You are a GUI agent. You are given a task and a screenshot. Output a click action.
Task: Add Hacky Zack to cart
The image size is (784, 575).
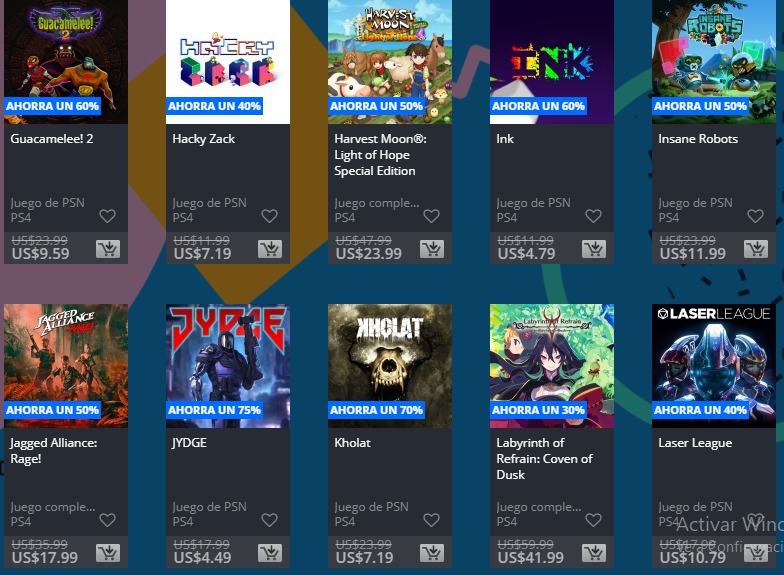coord(270,248)
